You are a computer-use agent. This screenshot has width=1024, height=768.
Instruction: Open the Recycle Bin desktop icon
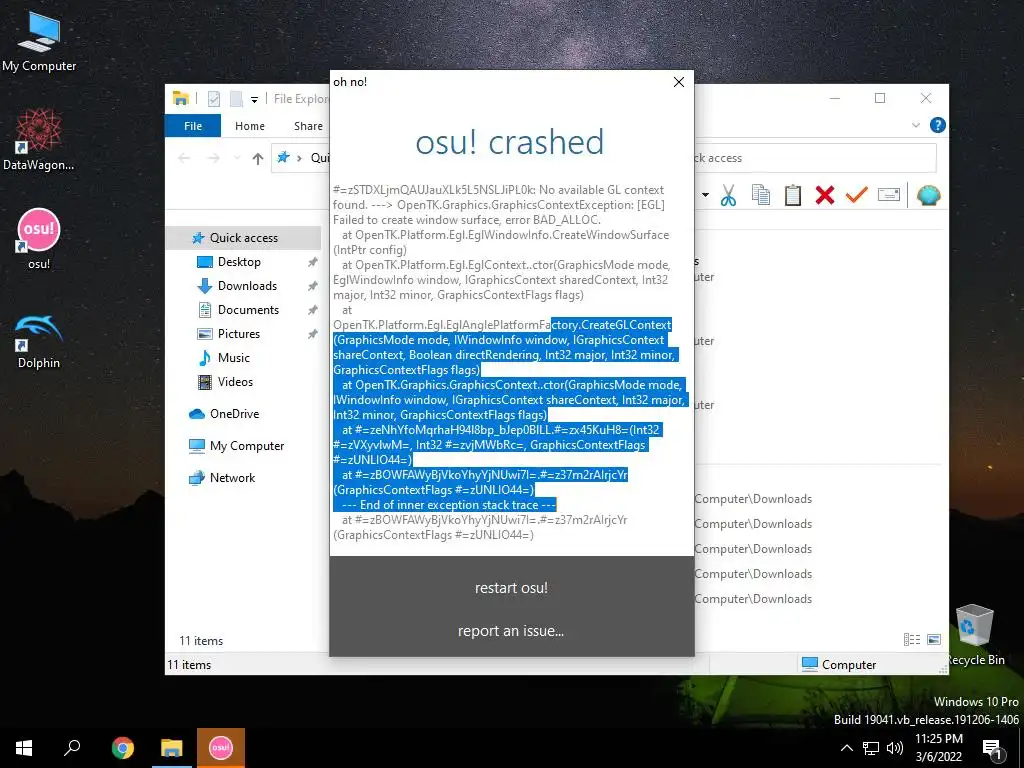click(974, 635)
